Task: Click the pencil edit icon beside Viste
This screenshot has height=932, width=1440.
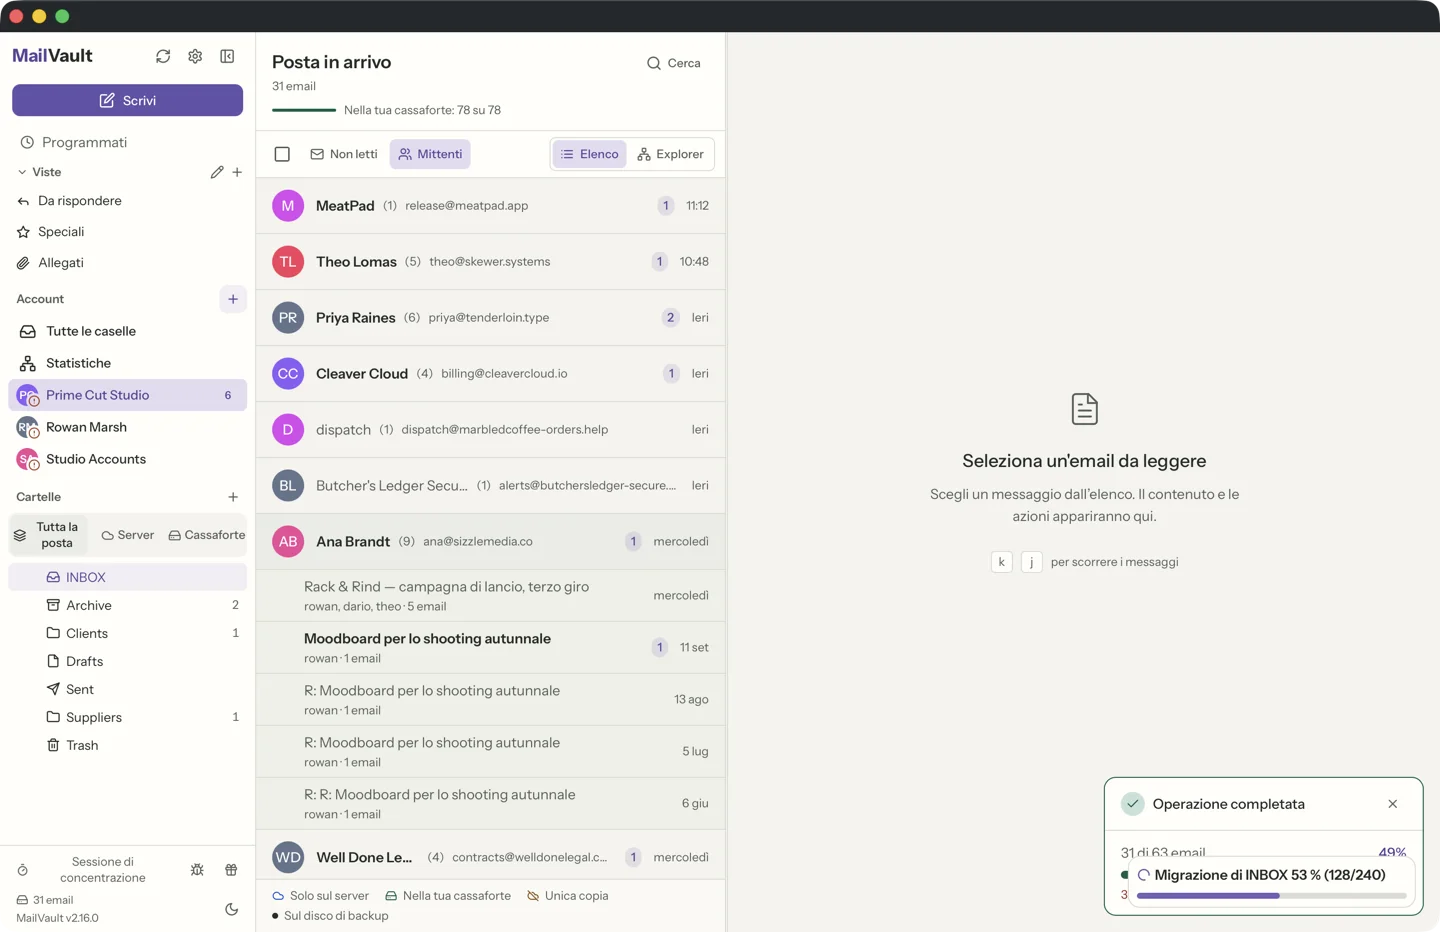Action: [217, 172]
